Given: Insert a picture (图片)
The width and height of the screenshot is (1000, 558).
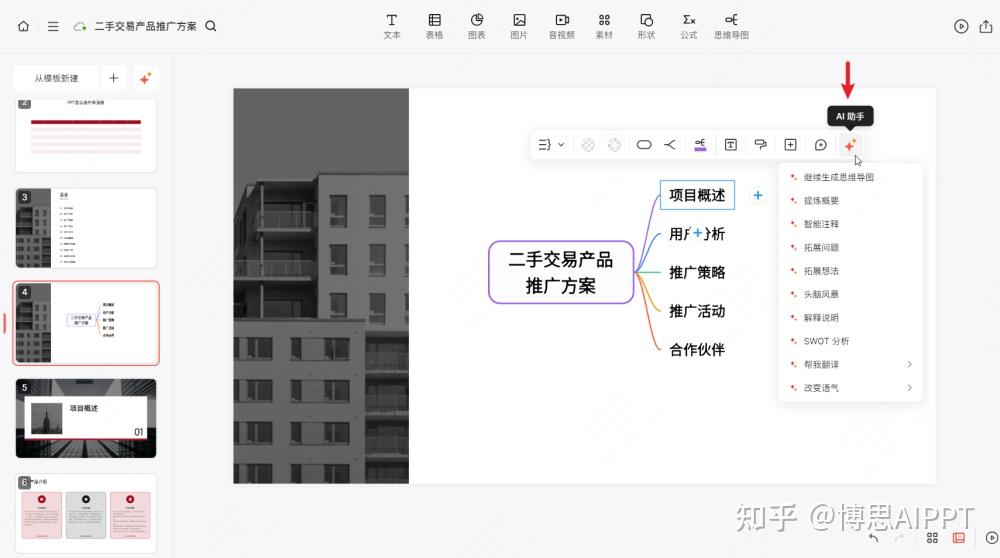Looking at the screenshot, I should pyautogui.click(x=519, y=26).
